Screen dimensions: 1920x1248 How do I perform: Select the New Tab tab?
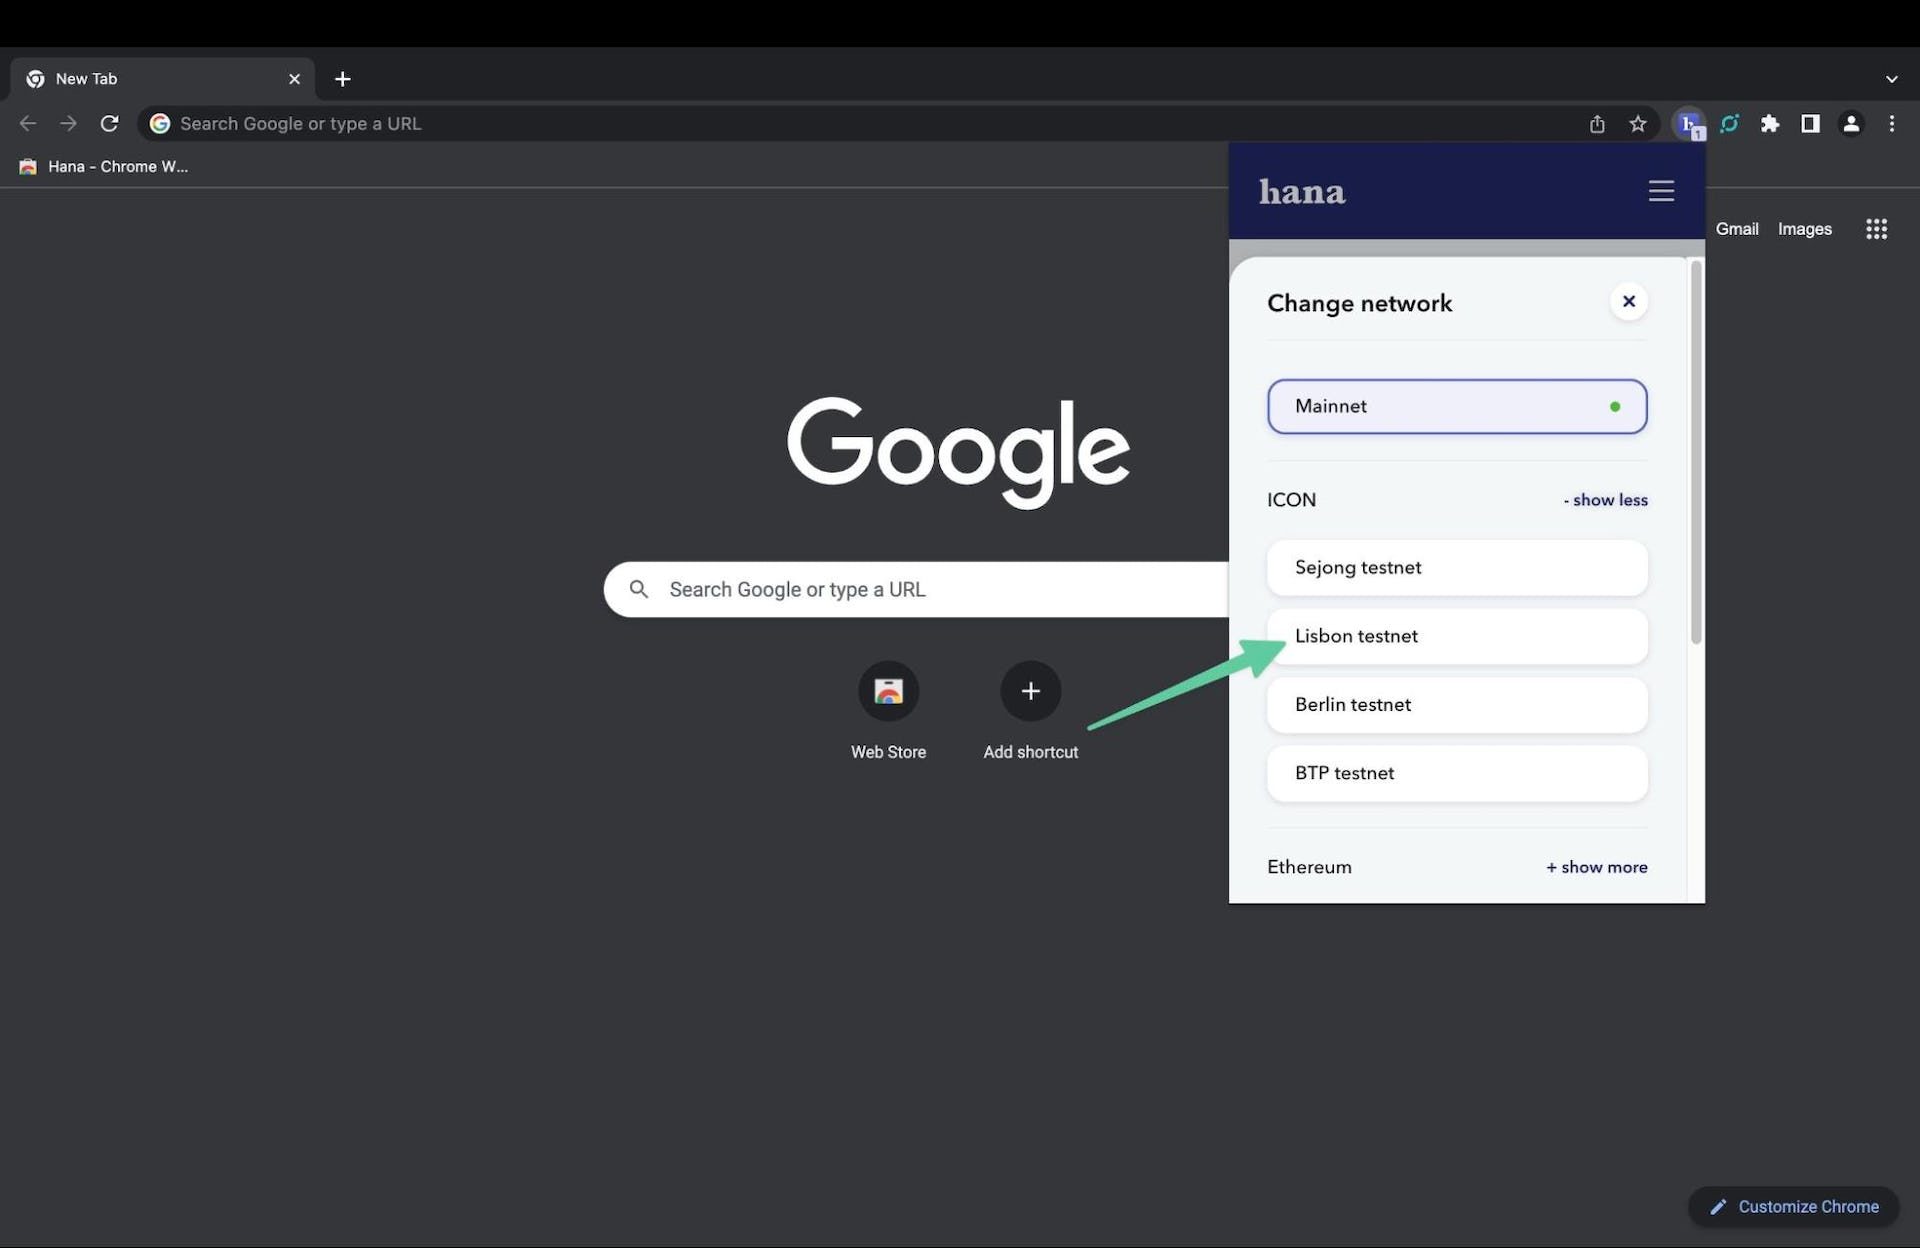pyautogui.click(x=162, y=79)
